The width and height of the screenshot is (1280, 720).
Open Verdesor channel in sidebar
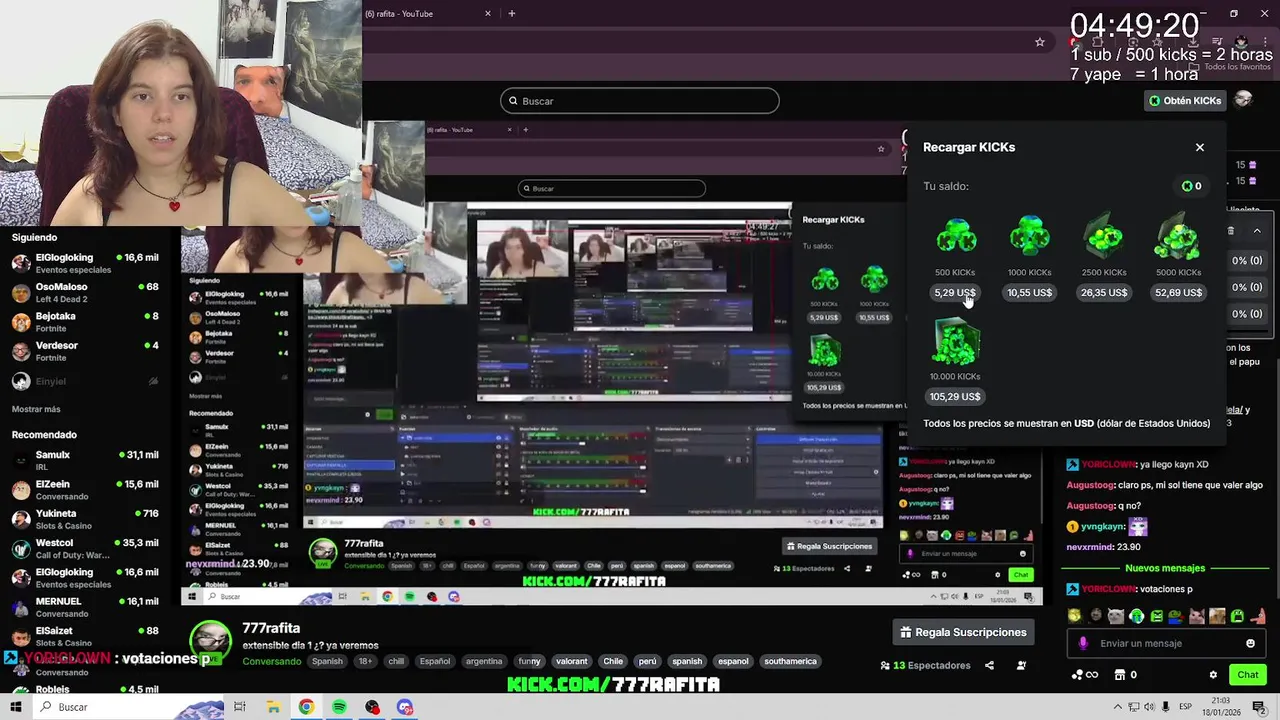click(85, 351)
